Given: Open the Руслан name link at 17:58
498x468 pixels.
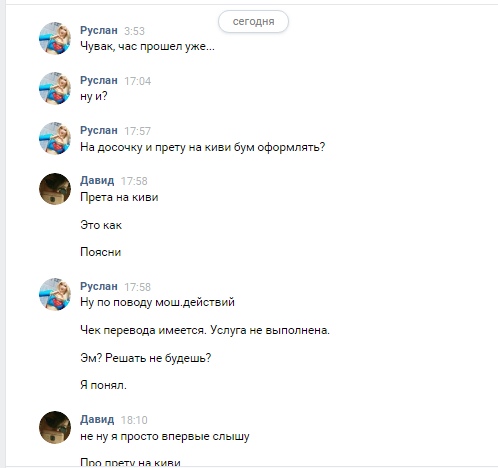Looking at the screenshot, I should (99, 286).
